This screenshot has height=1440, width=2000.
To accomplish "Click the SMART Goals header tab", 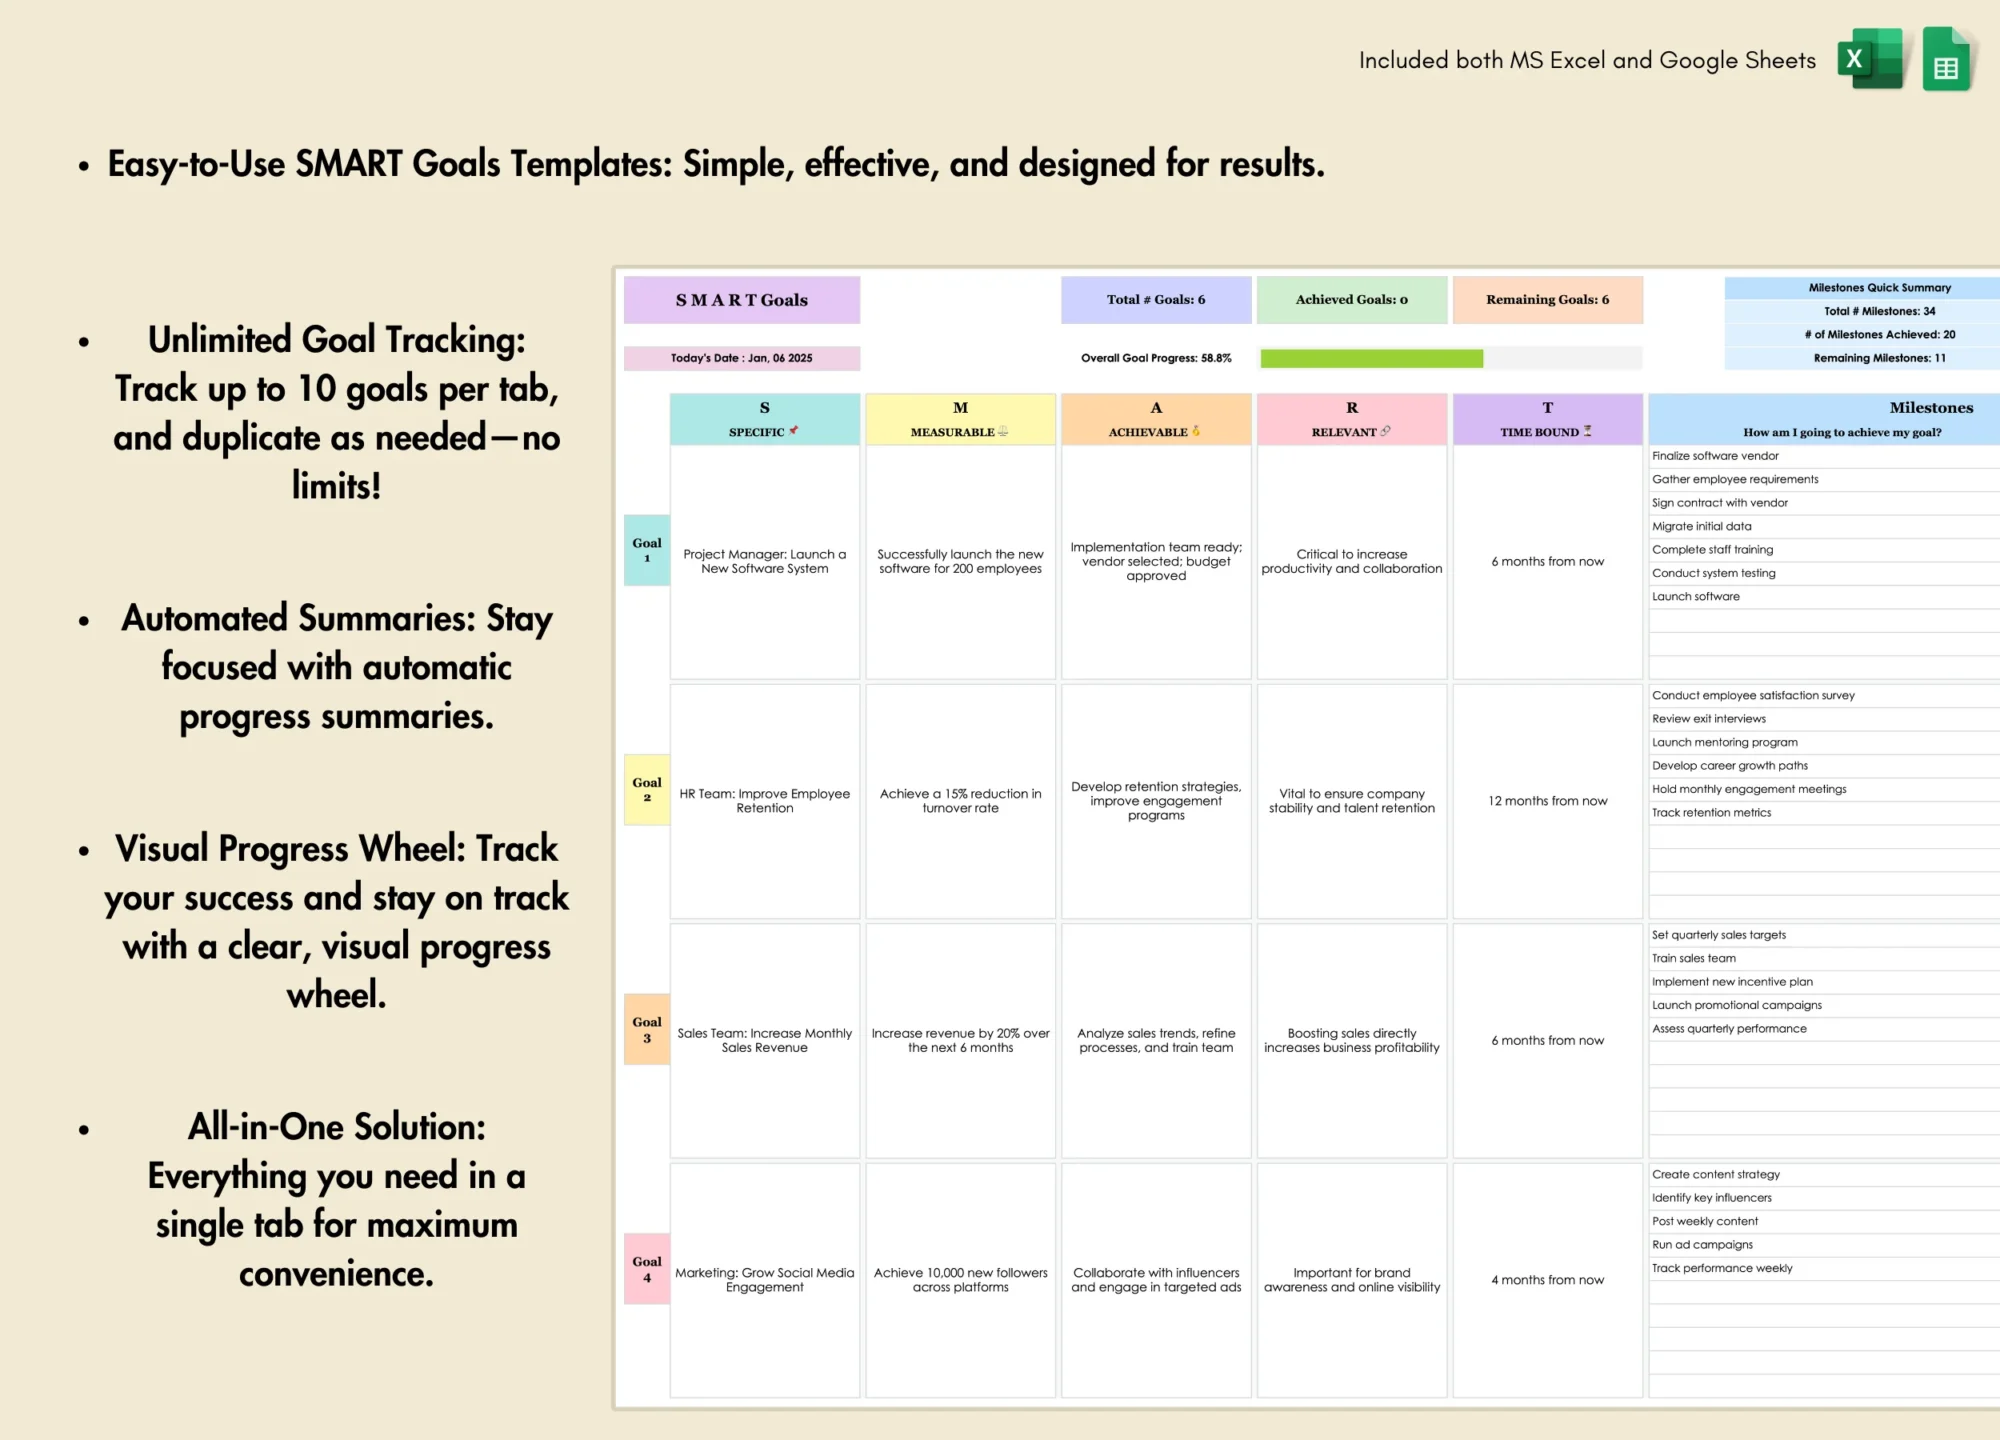I will (744, 300).
